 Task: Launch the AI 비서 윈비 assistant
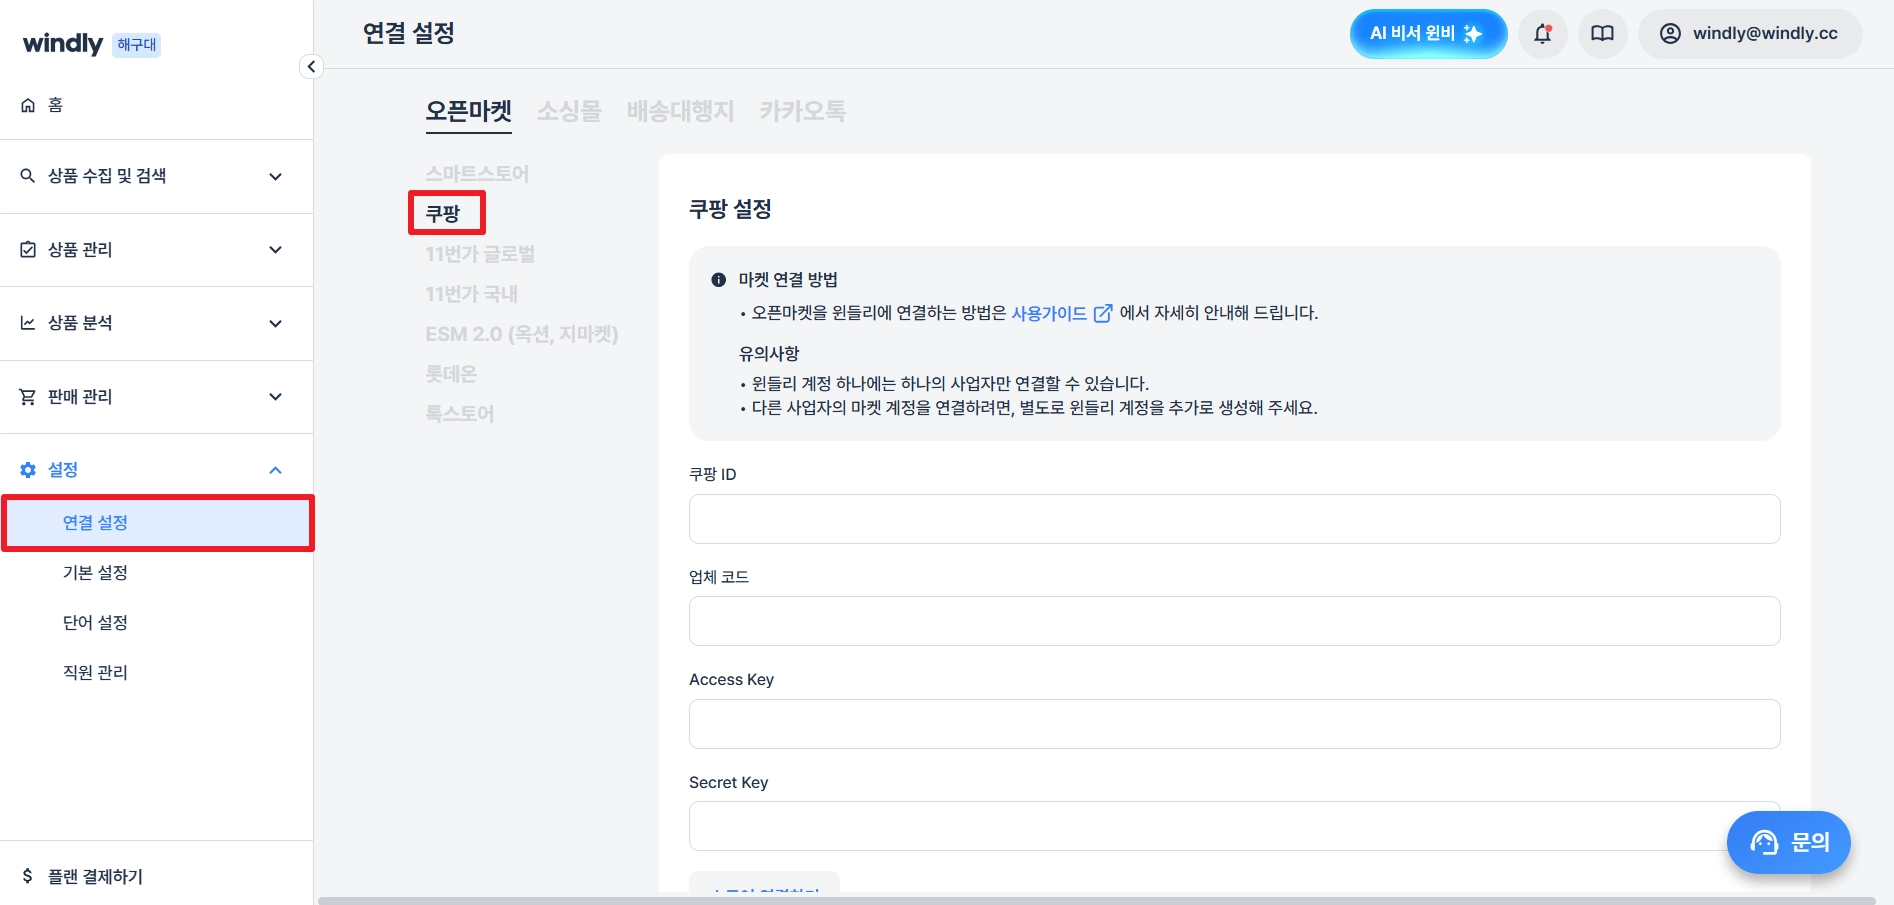(x=1428, y=34)
